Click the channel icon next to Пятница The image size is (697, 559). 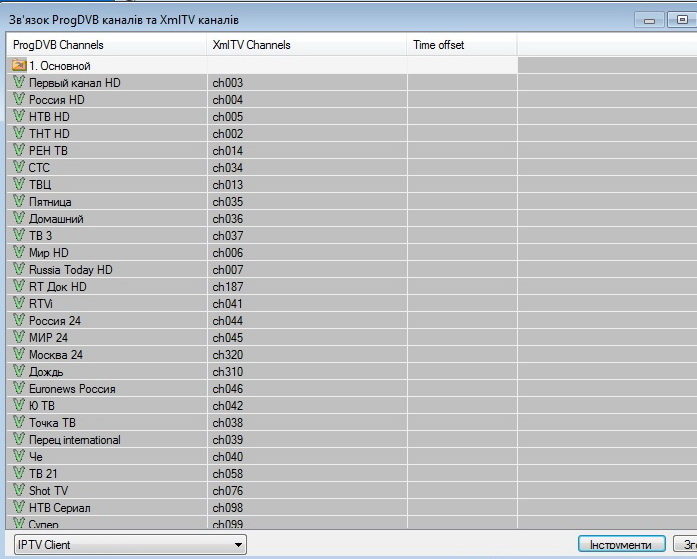(19, 202)
